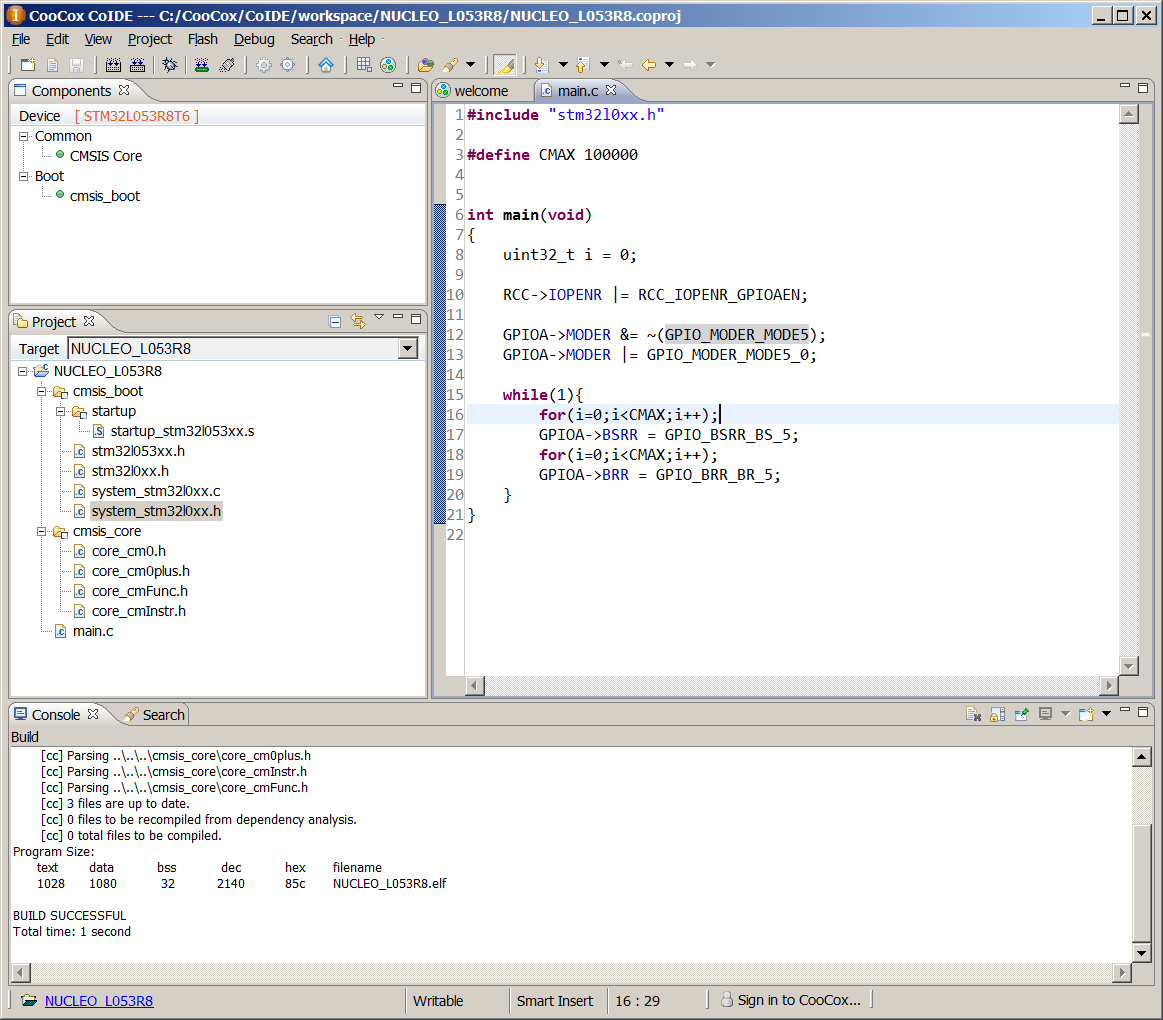The height and width of the screenshot is (1020, 1163).
Task: Collapse the Common node in Components
Action: (24, 136)
